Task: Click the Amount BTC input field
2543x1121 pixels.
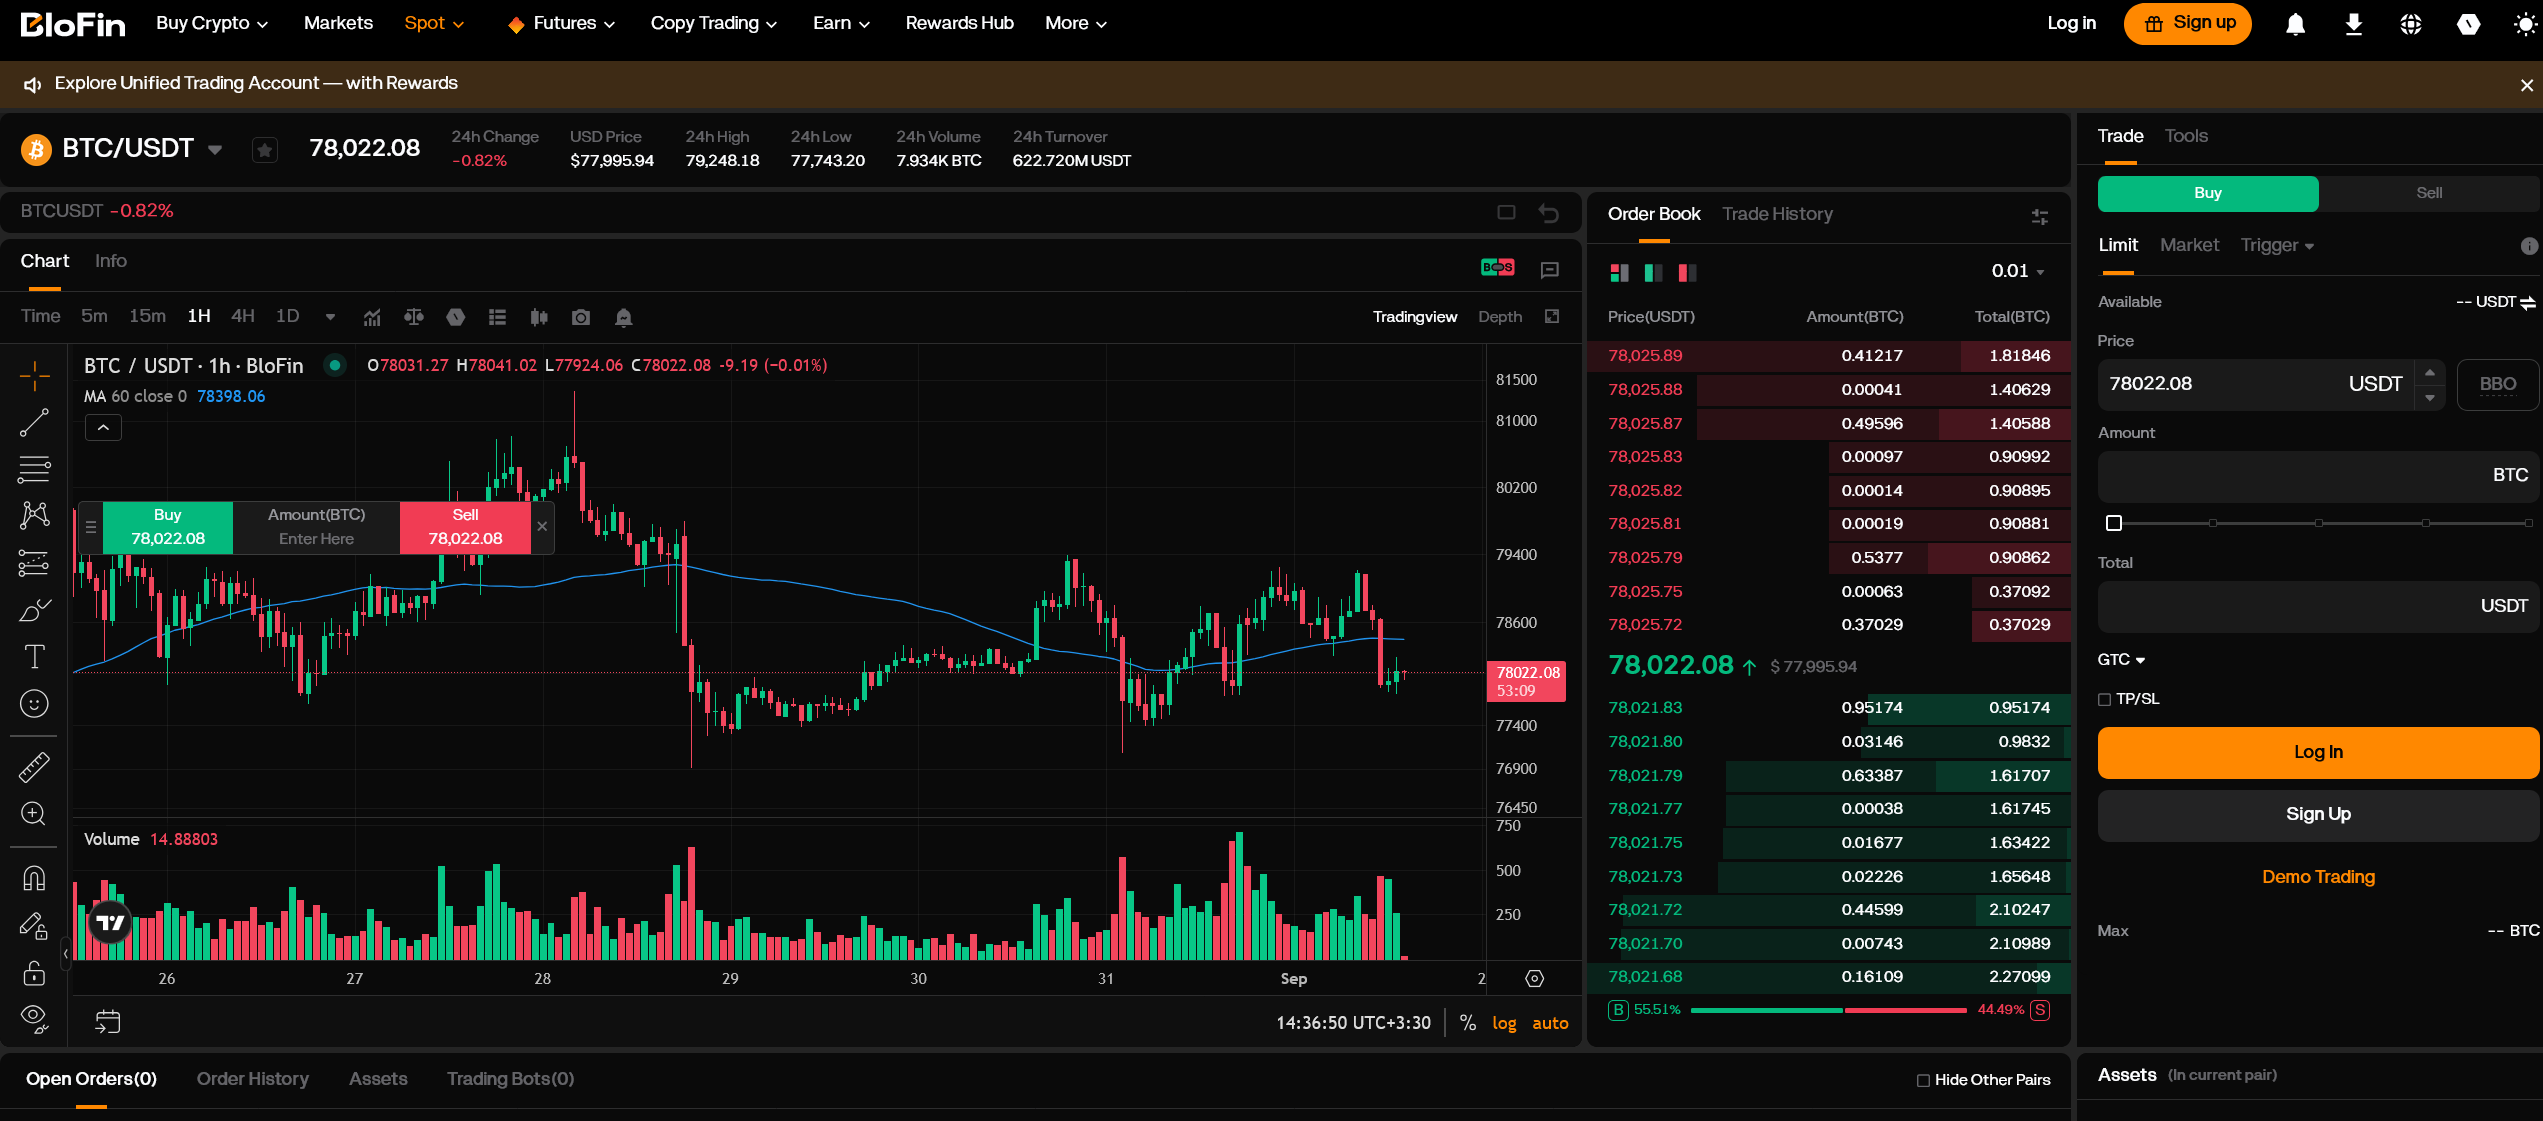Action: pyautogui.click(x=2318, y=476)
